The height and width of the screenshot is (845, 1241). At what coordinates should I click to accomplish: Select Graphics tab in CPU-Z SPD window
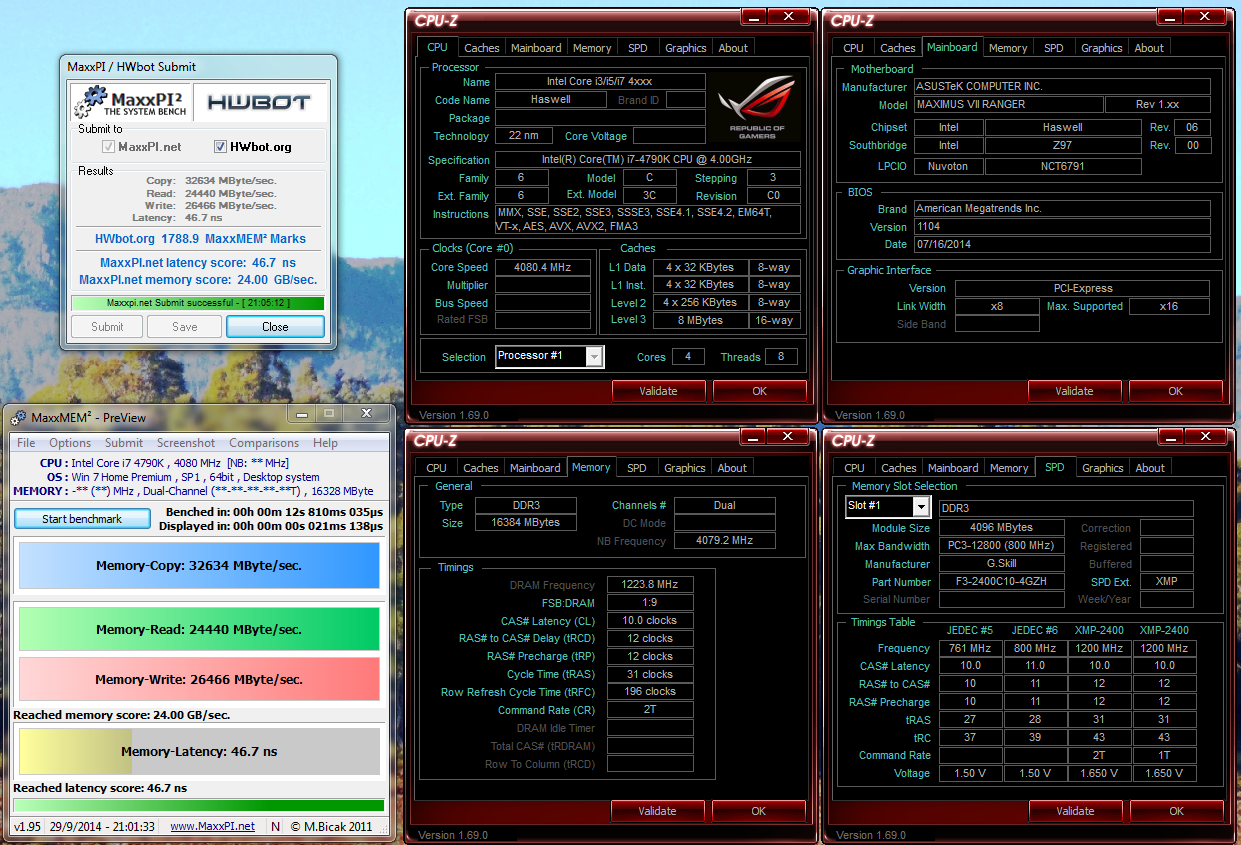(1103, 468)
